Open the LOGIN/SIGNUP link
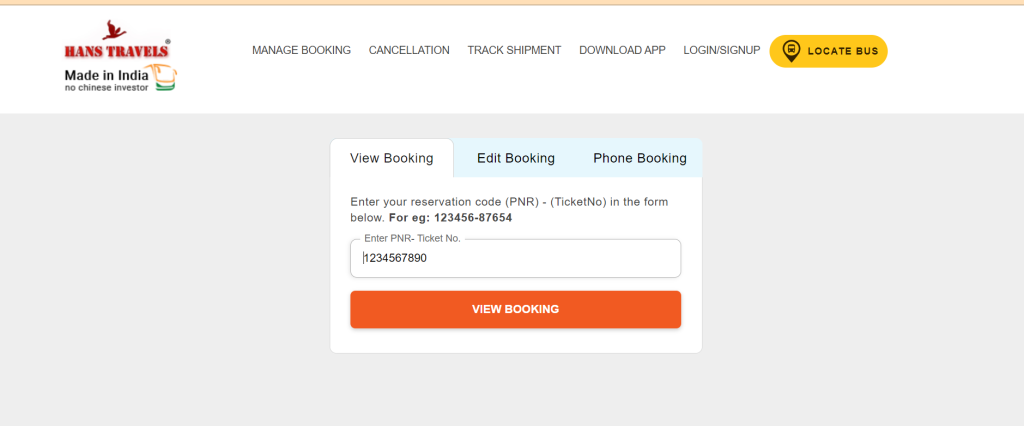Image resolution: width=1024 pixels, height=426 pixels. [x=722, y=50]
